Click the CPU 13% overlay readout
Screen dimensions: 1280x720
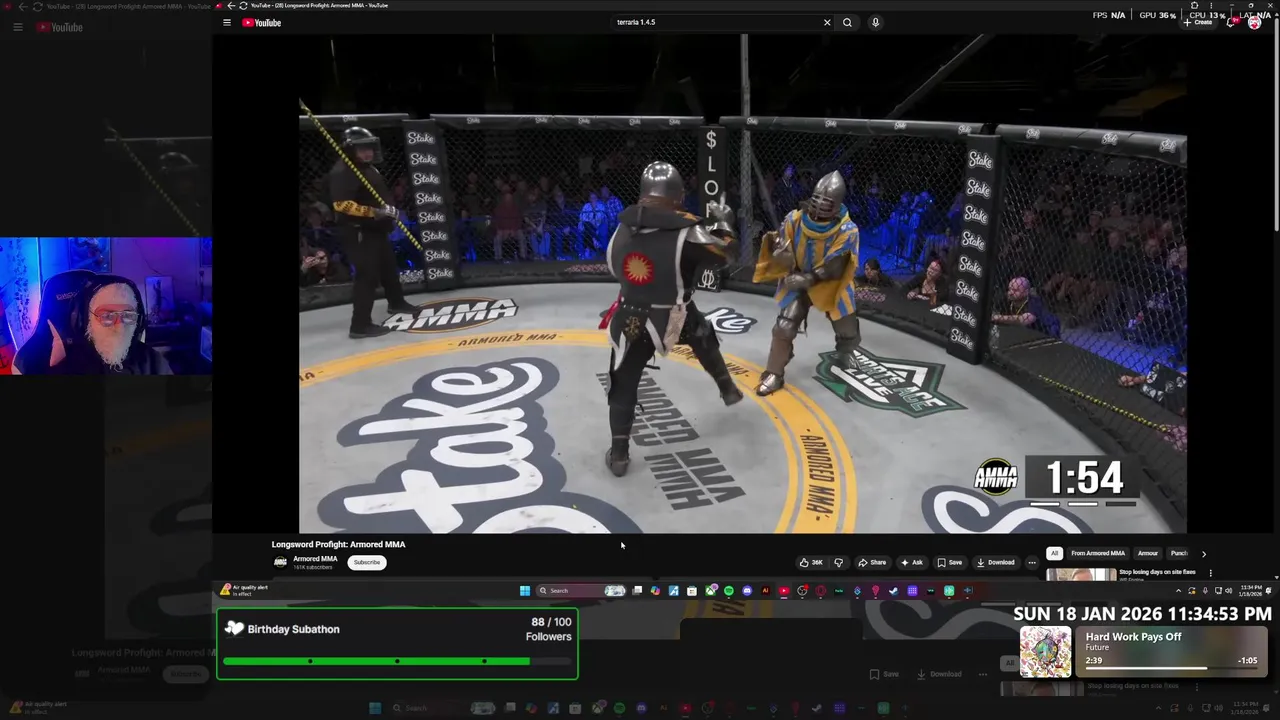(x=1207, y=15)
